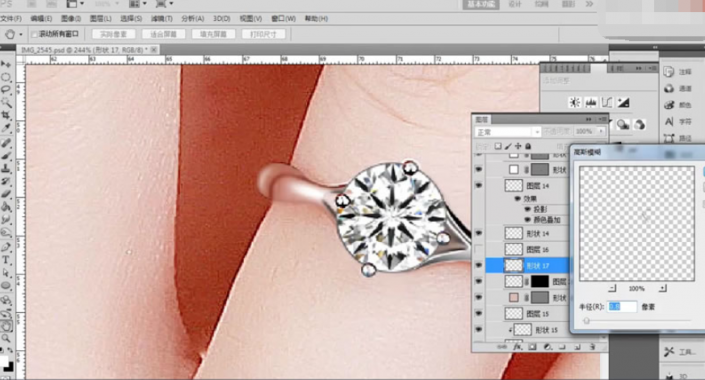Select the Eraser tool

pos(6,194)
